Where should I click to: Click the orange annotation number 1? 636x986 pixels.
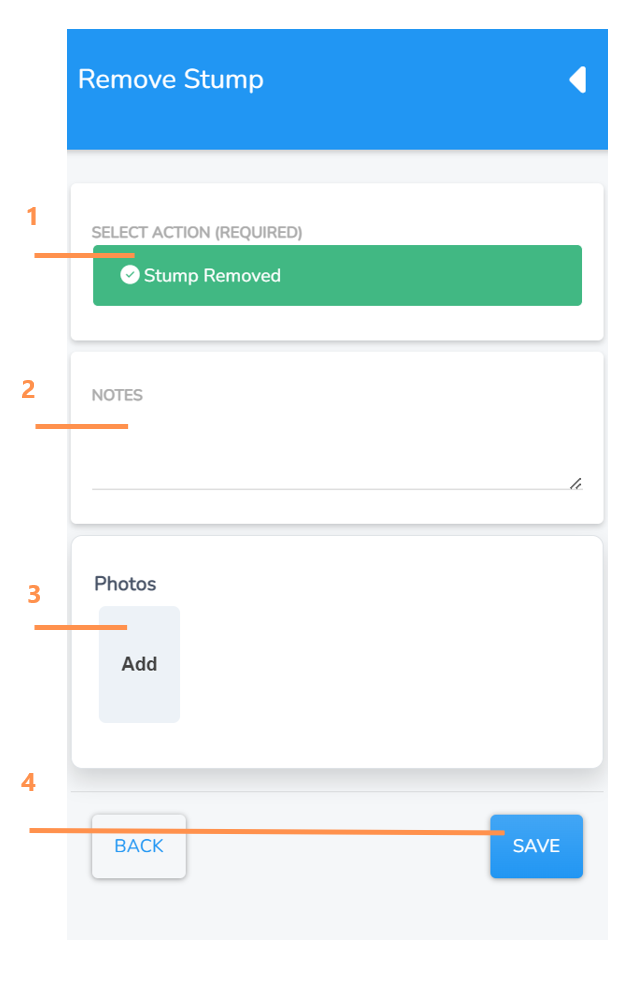tap(32, 216)
